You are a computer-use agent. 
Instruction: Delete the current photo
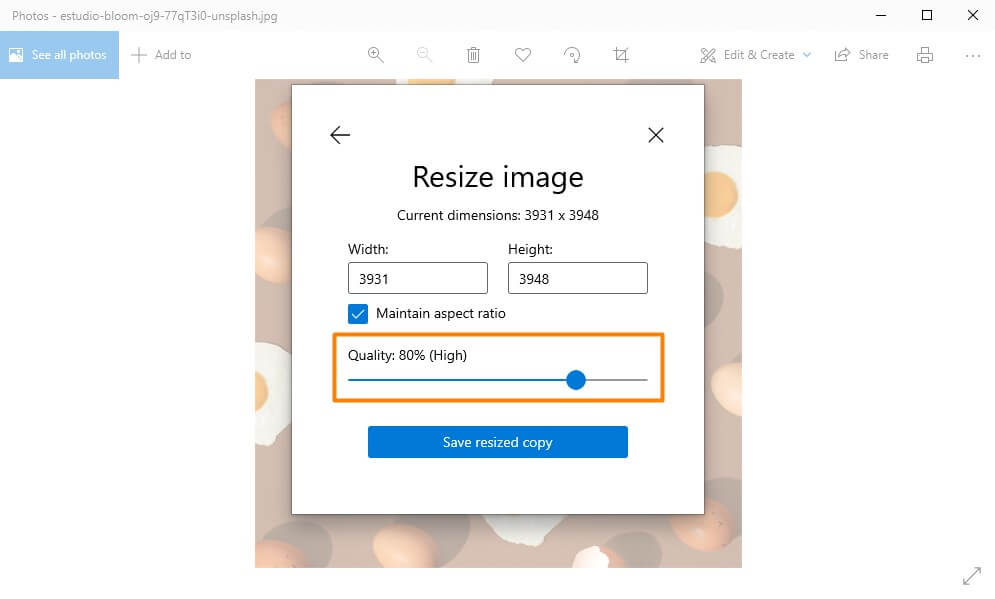coord(473,55)
